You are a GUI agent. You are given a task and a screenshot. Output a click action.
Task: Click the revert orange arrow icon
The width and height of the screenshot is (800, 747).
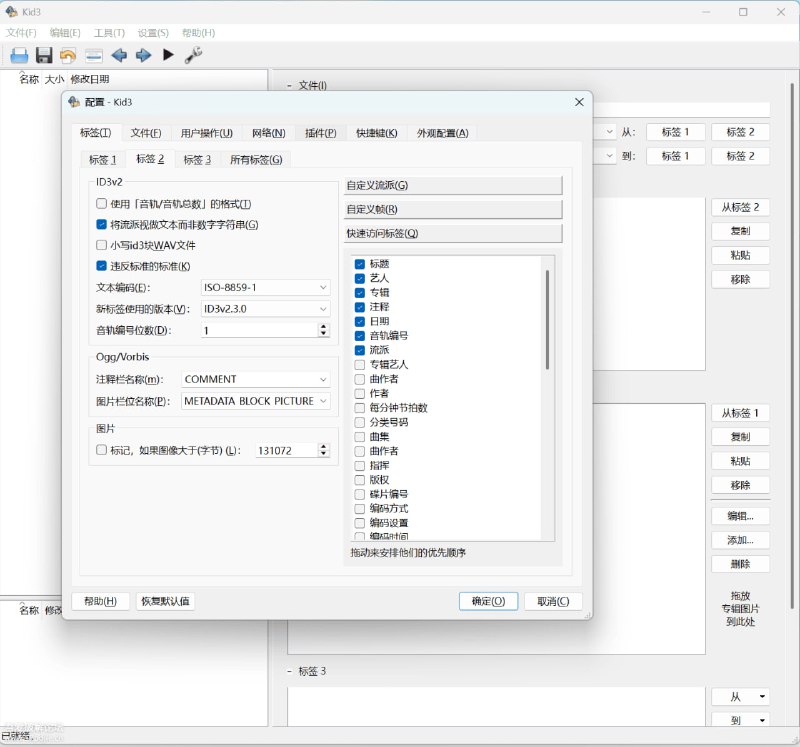pos(68,55)
